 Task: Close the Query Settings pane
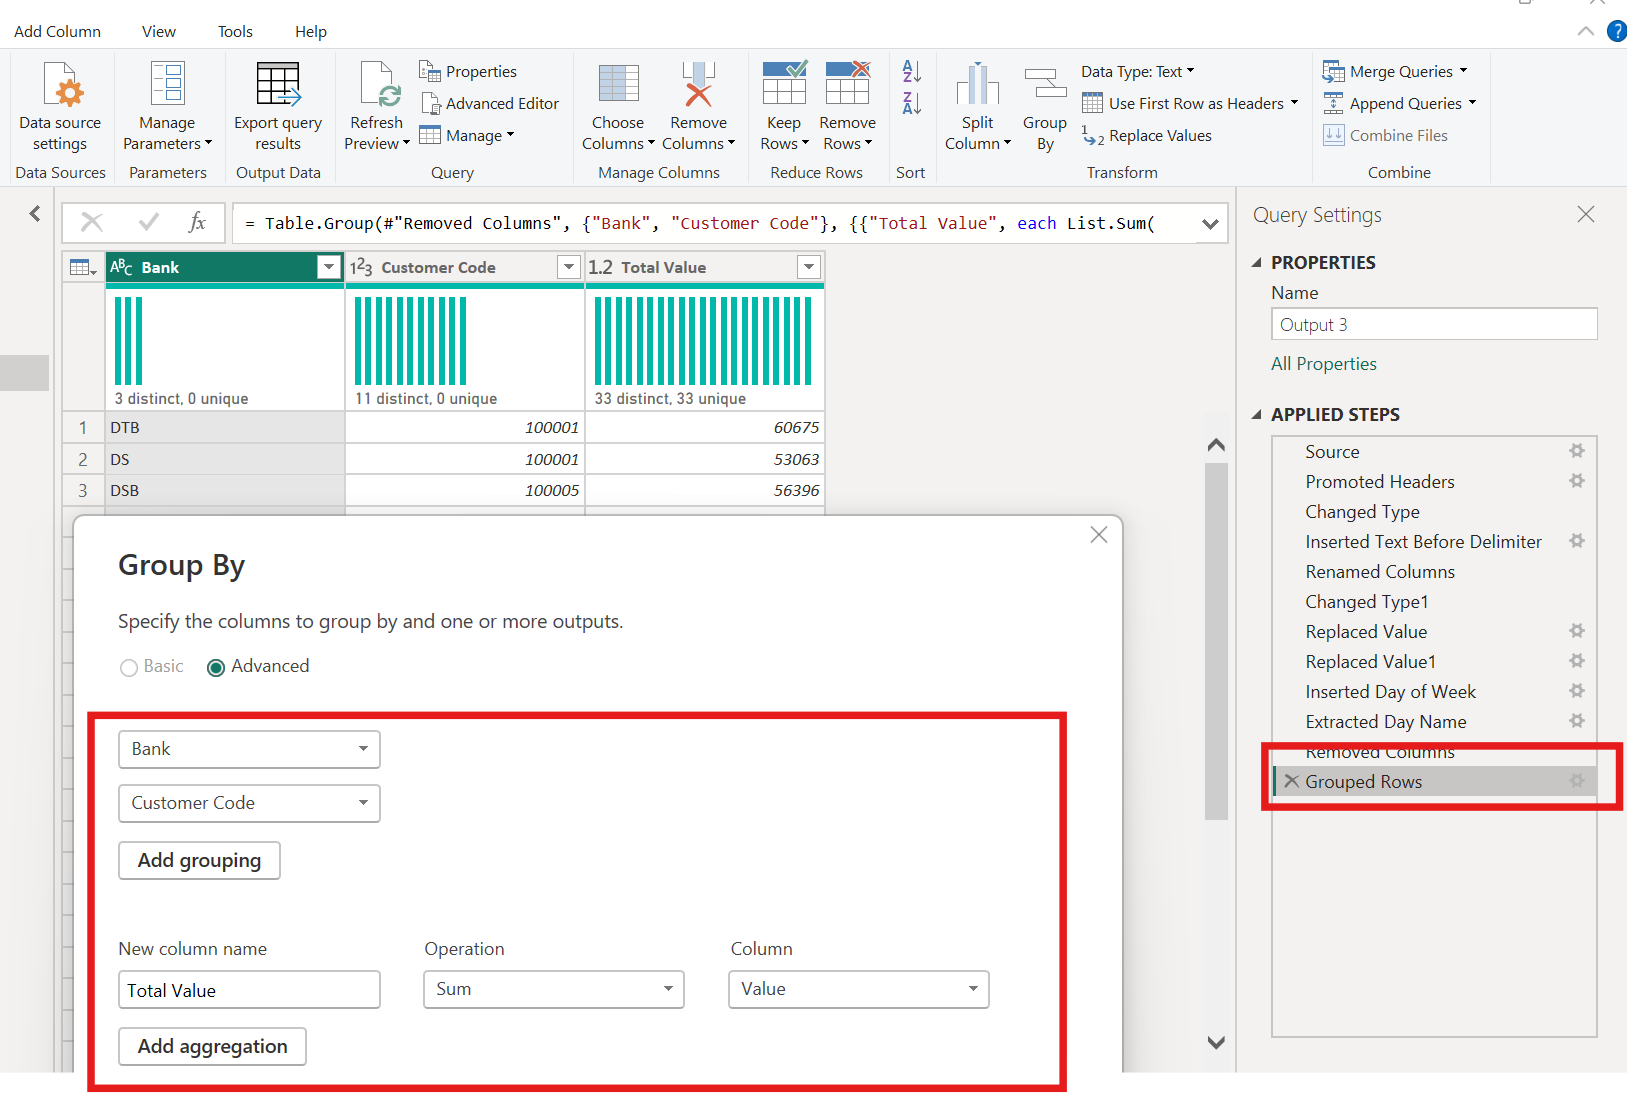[x=1586, y=214]
